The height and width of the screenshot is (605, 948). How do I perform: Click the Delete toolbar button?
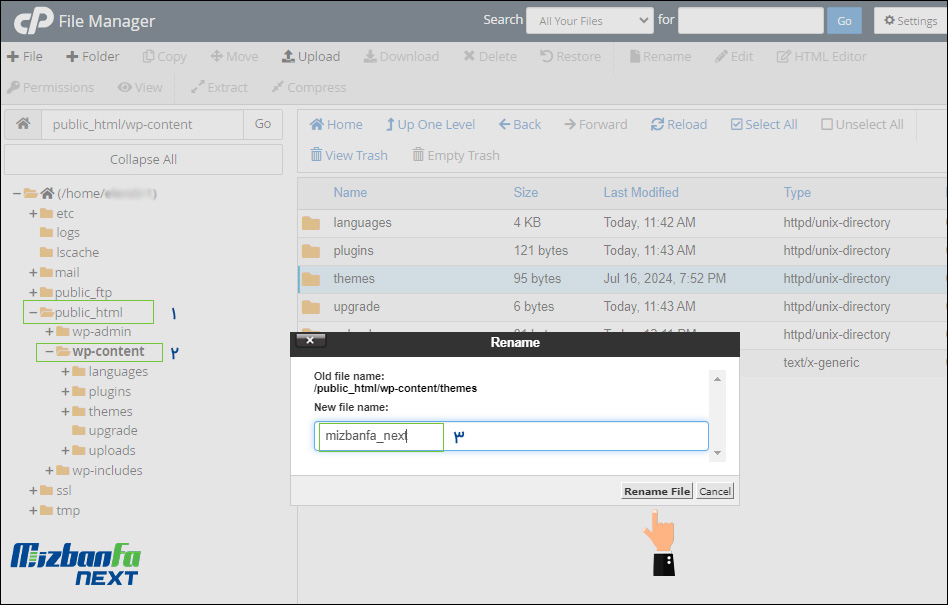490,56
